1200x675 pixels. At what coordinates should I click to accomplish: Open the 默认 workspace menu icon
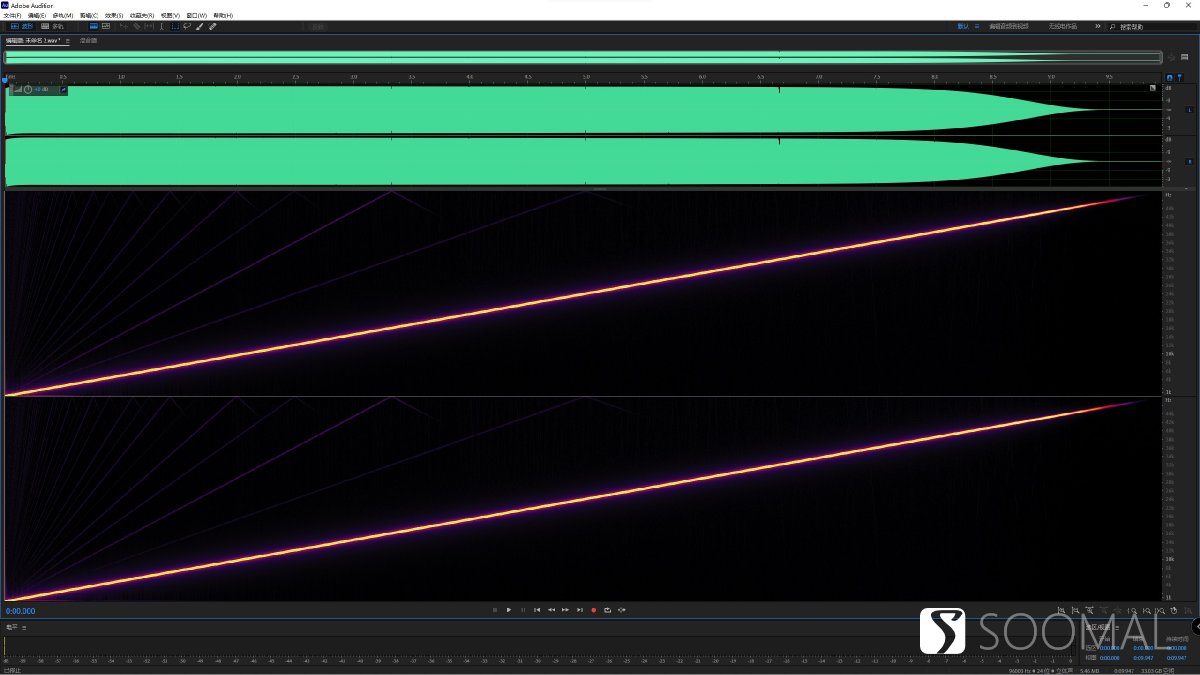click(977, 27)
